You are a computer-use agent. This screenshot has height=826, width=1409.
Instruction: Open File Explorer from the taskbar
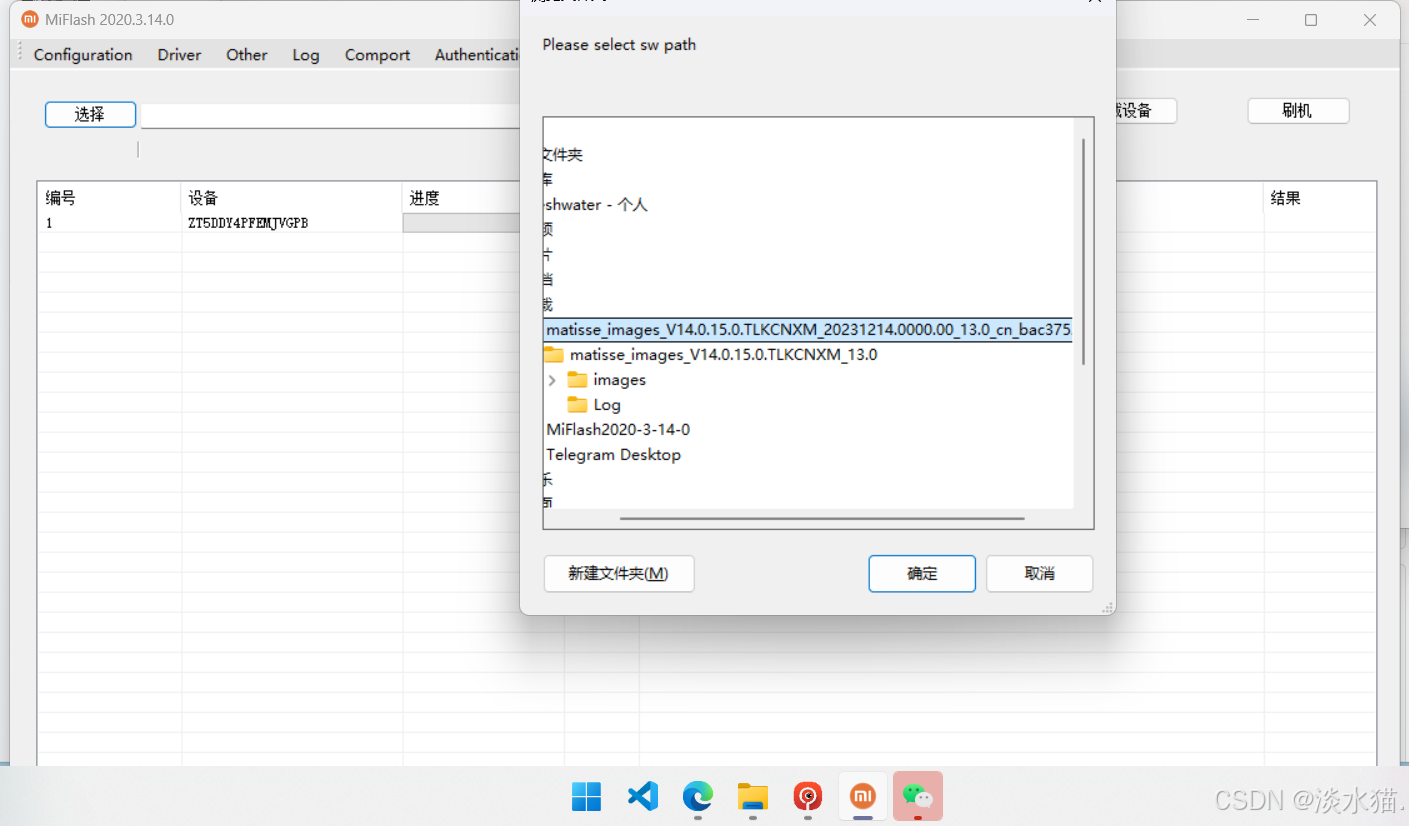752,796
